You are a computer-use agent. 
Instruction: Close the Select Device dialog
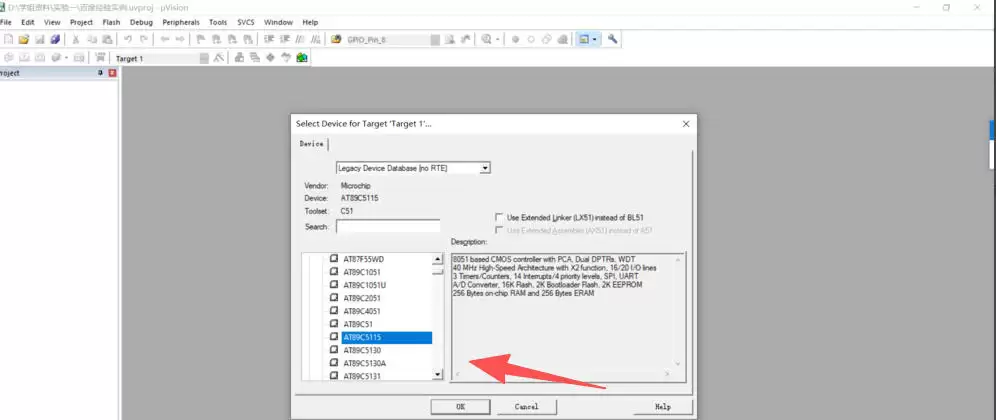[686, 124]
